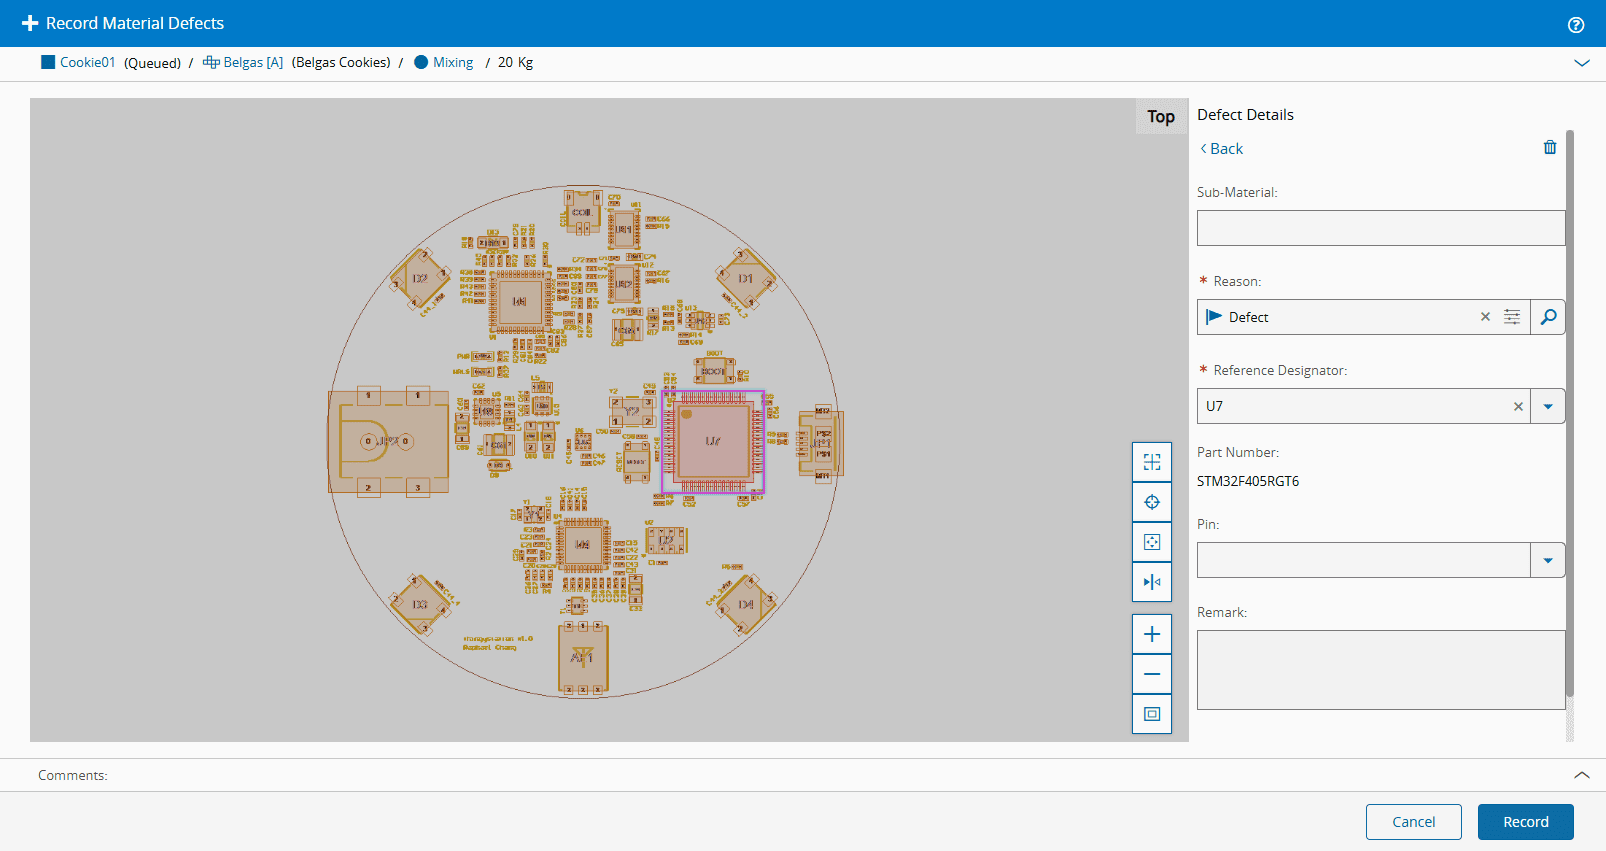The width and height of the screenshot is (1606, 851).
Task: Click inside the Remark text area
Action: tap(1380, 670)
